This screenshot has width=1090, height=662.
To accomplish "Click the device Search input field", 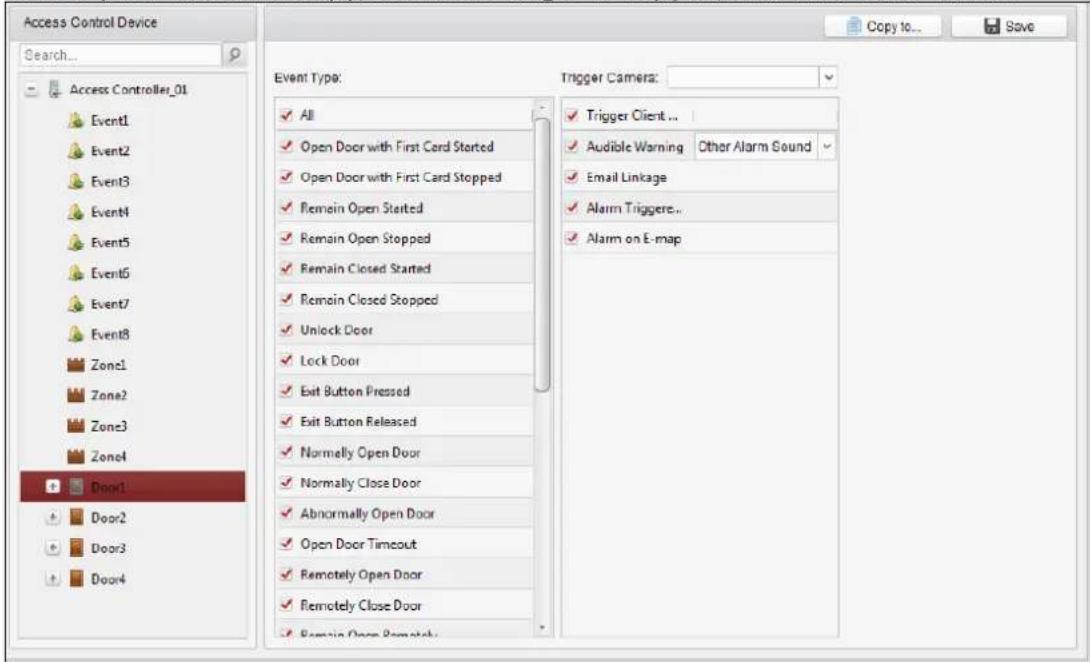I will (120, 54).
